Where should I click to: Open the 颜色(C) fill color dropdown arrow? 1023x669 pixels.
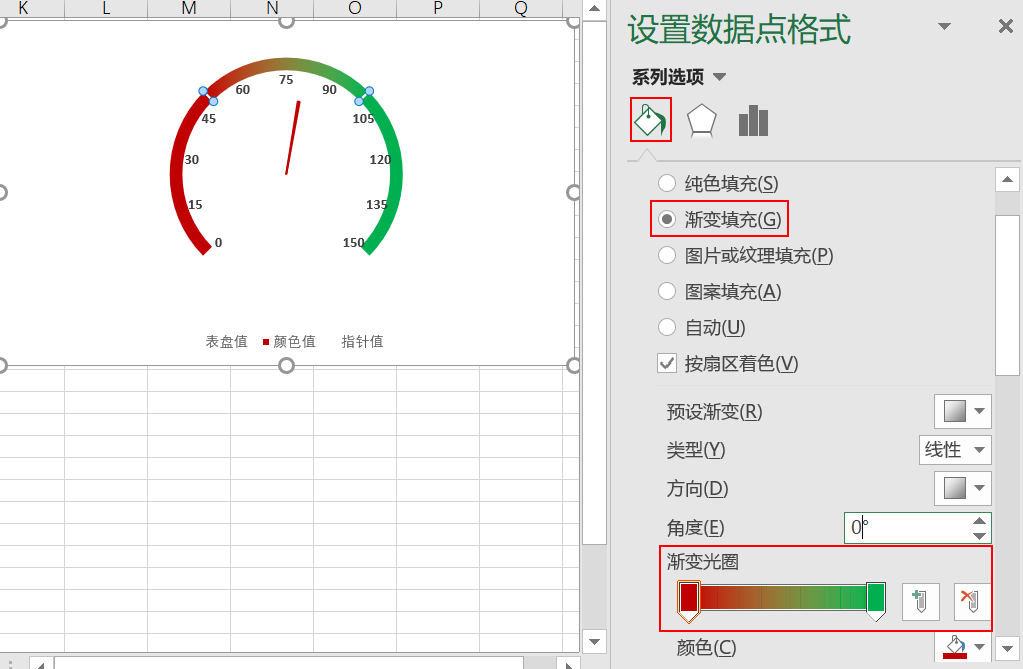(x=979, y=647)
